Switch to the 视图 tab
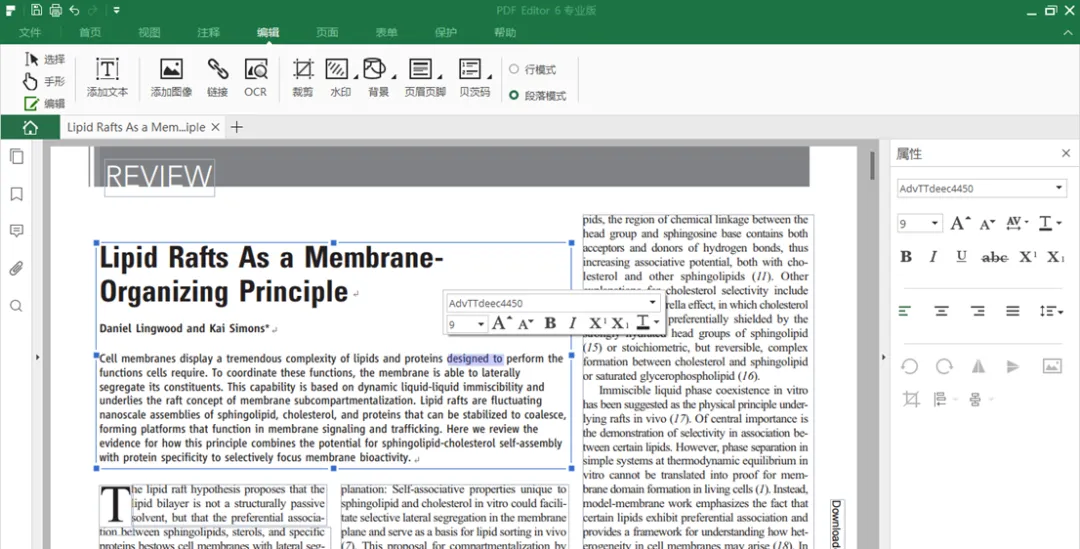This screenshot has height=549, width=1080. click(149, 32)
